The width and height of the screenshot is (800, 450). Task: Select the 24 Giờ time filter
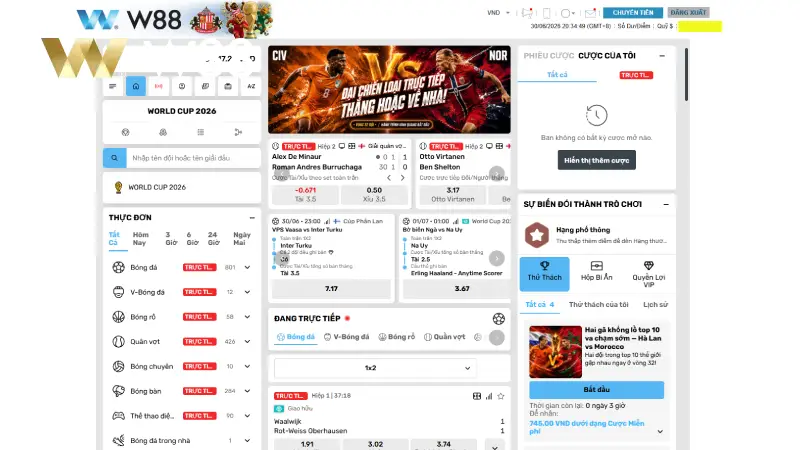coord(213,238)
